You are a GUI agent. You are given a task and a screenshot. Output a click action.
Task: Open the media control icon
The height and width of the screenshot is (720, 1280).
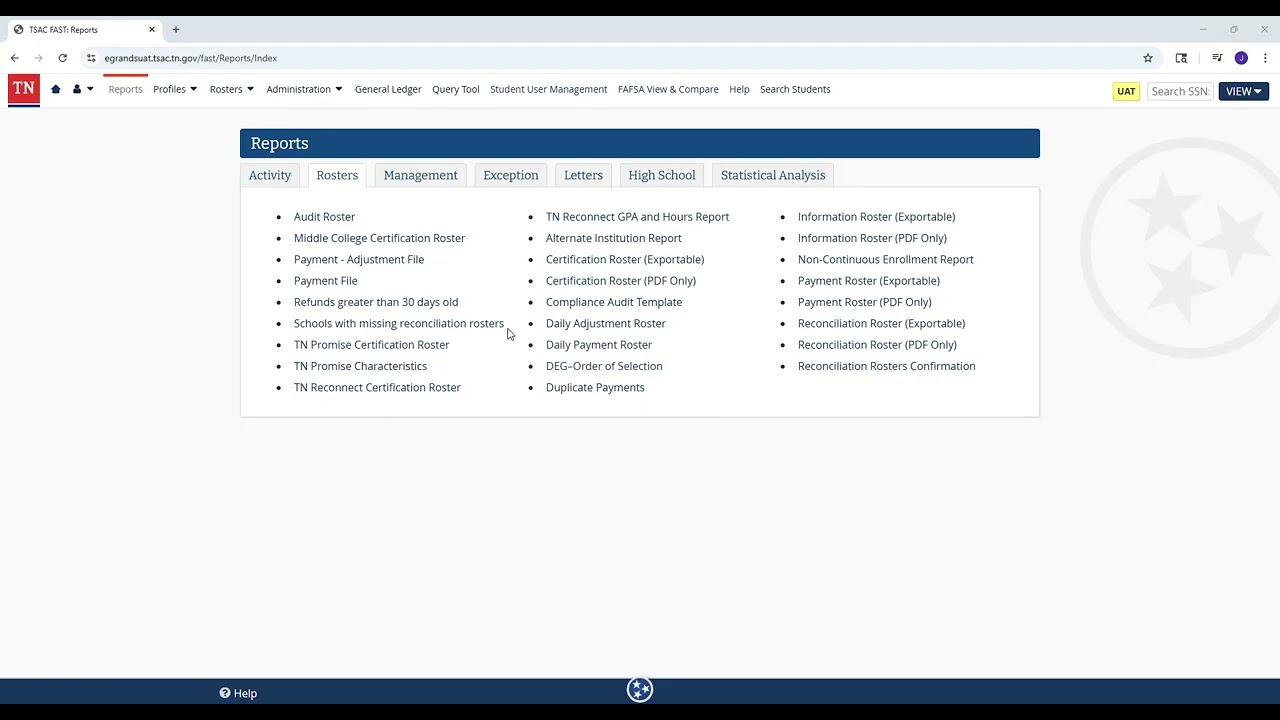click(1217, 58)
